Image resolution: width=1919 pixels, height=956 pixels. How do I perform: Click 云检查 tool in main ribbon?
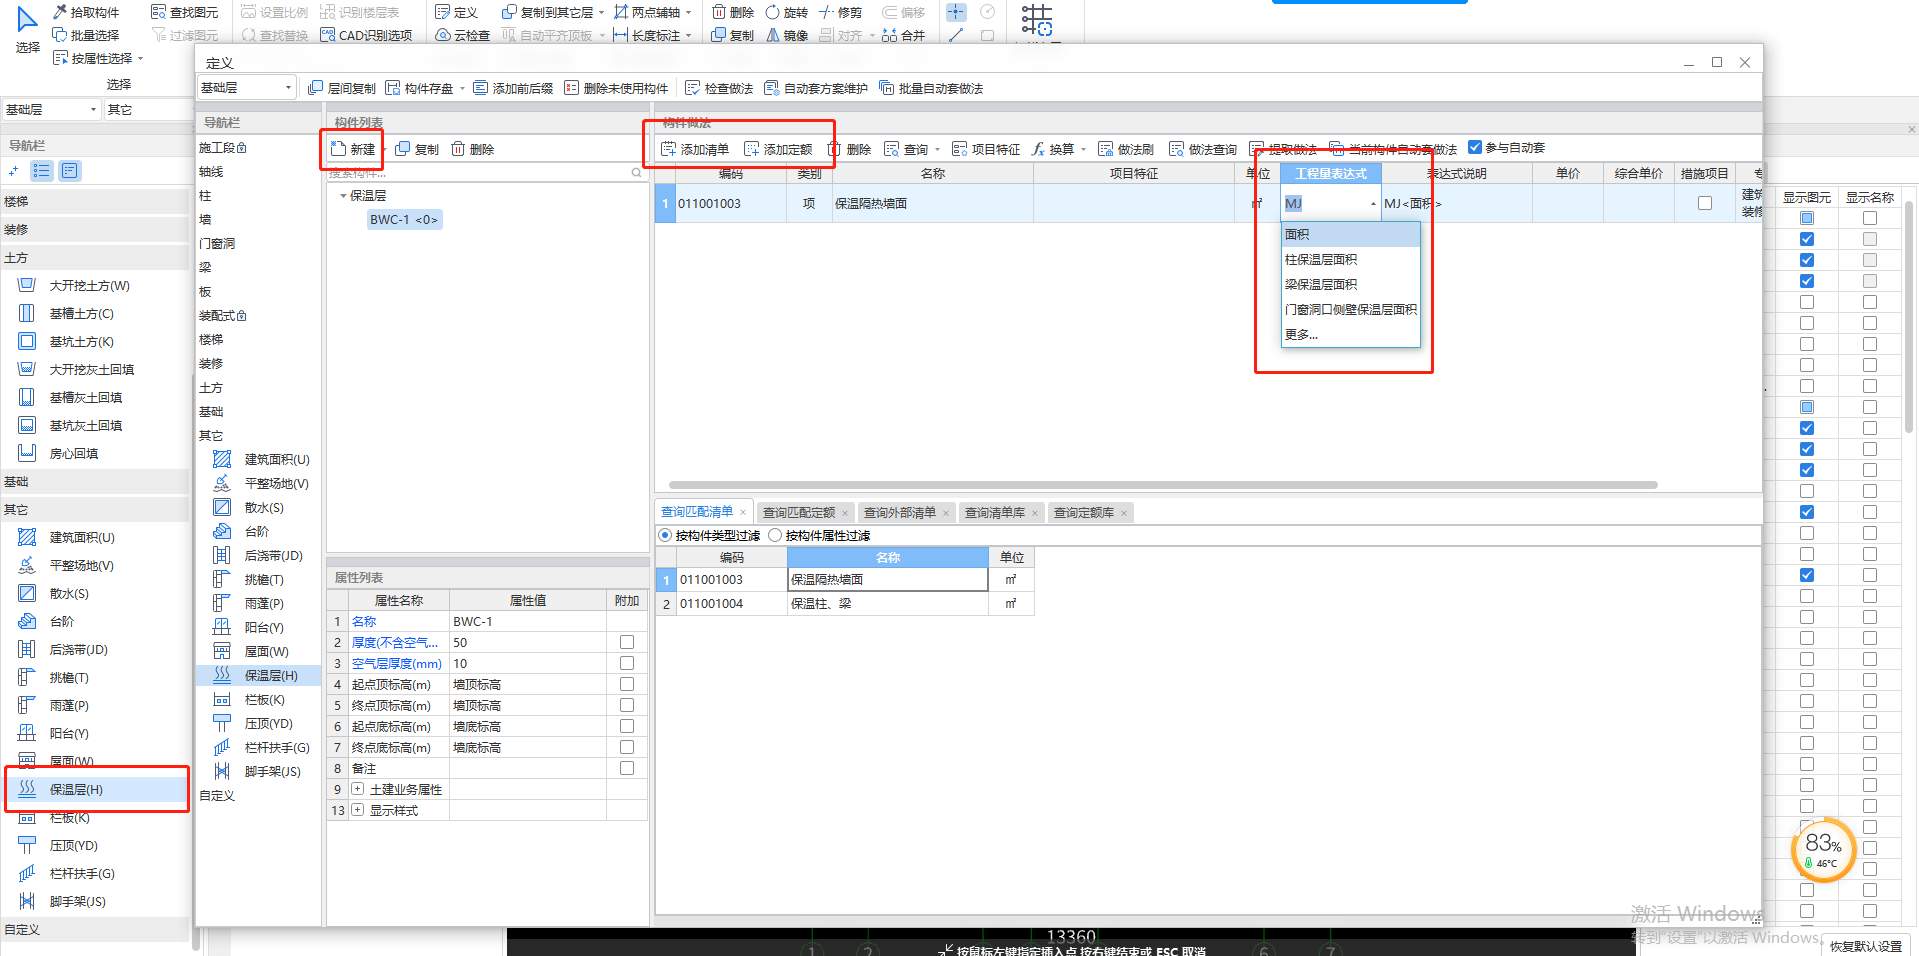click(x=463, y=35)
